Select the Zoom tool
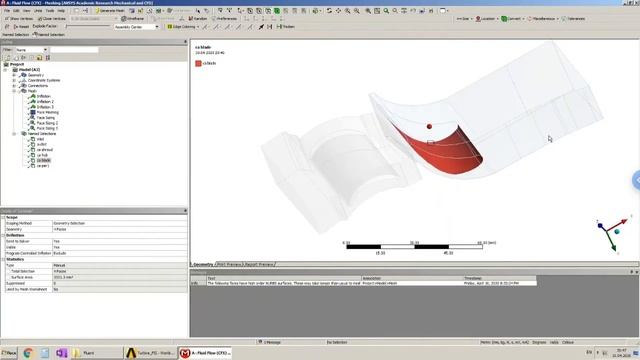 pos(347,11)
